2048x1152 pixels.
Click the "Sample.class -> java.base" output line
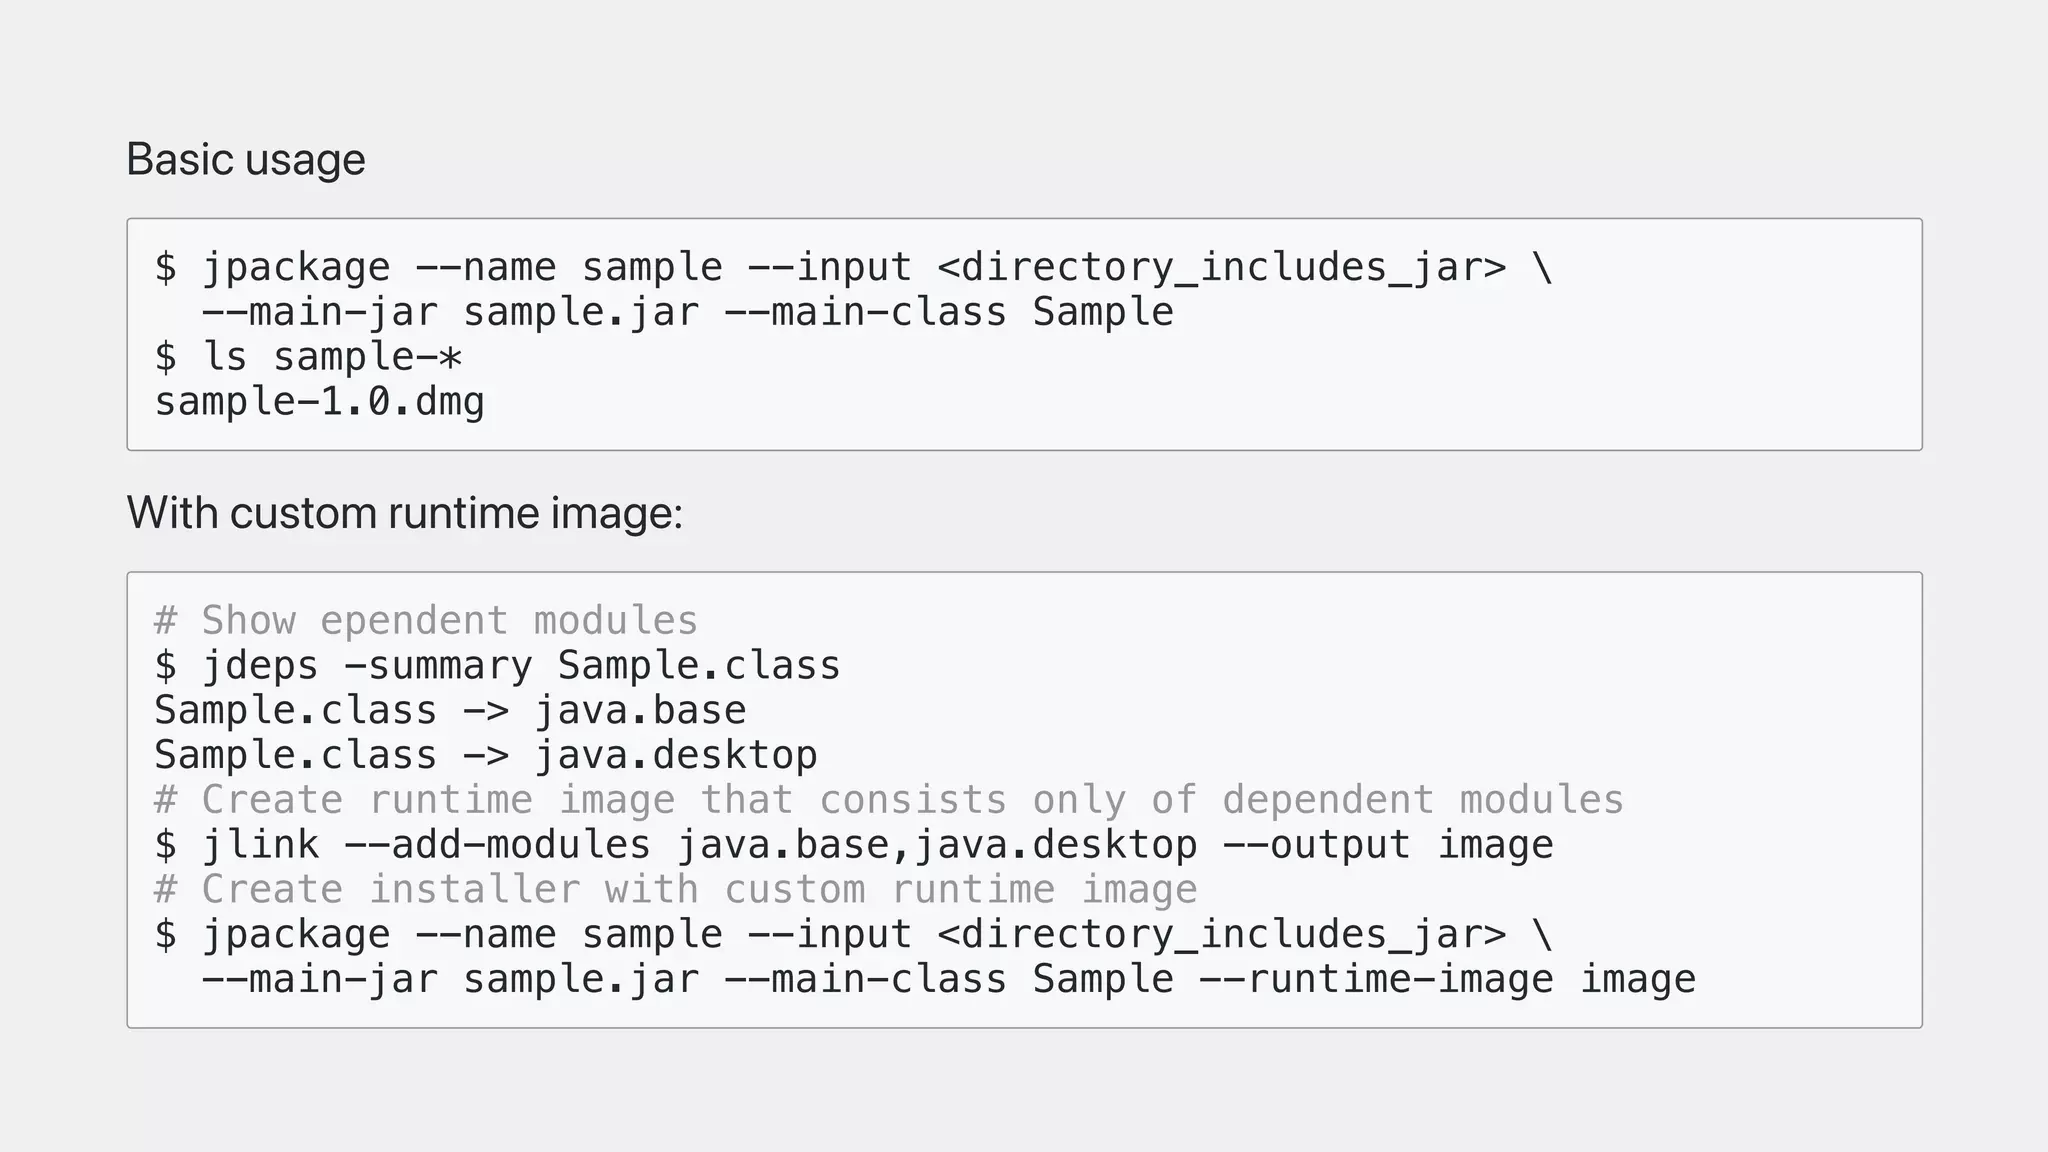(450, 711)
